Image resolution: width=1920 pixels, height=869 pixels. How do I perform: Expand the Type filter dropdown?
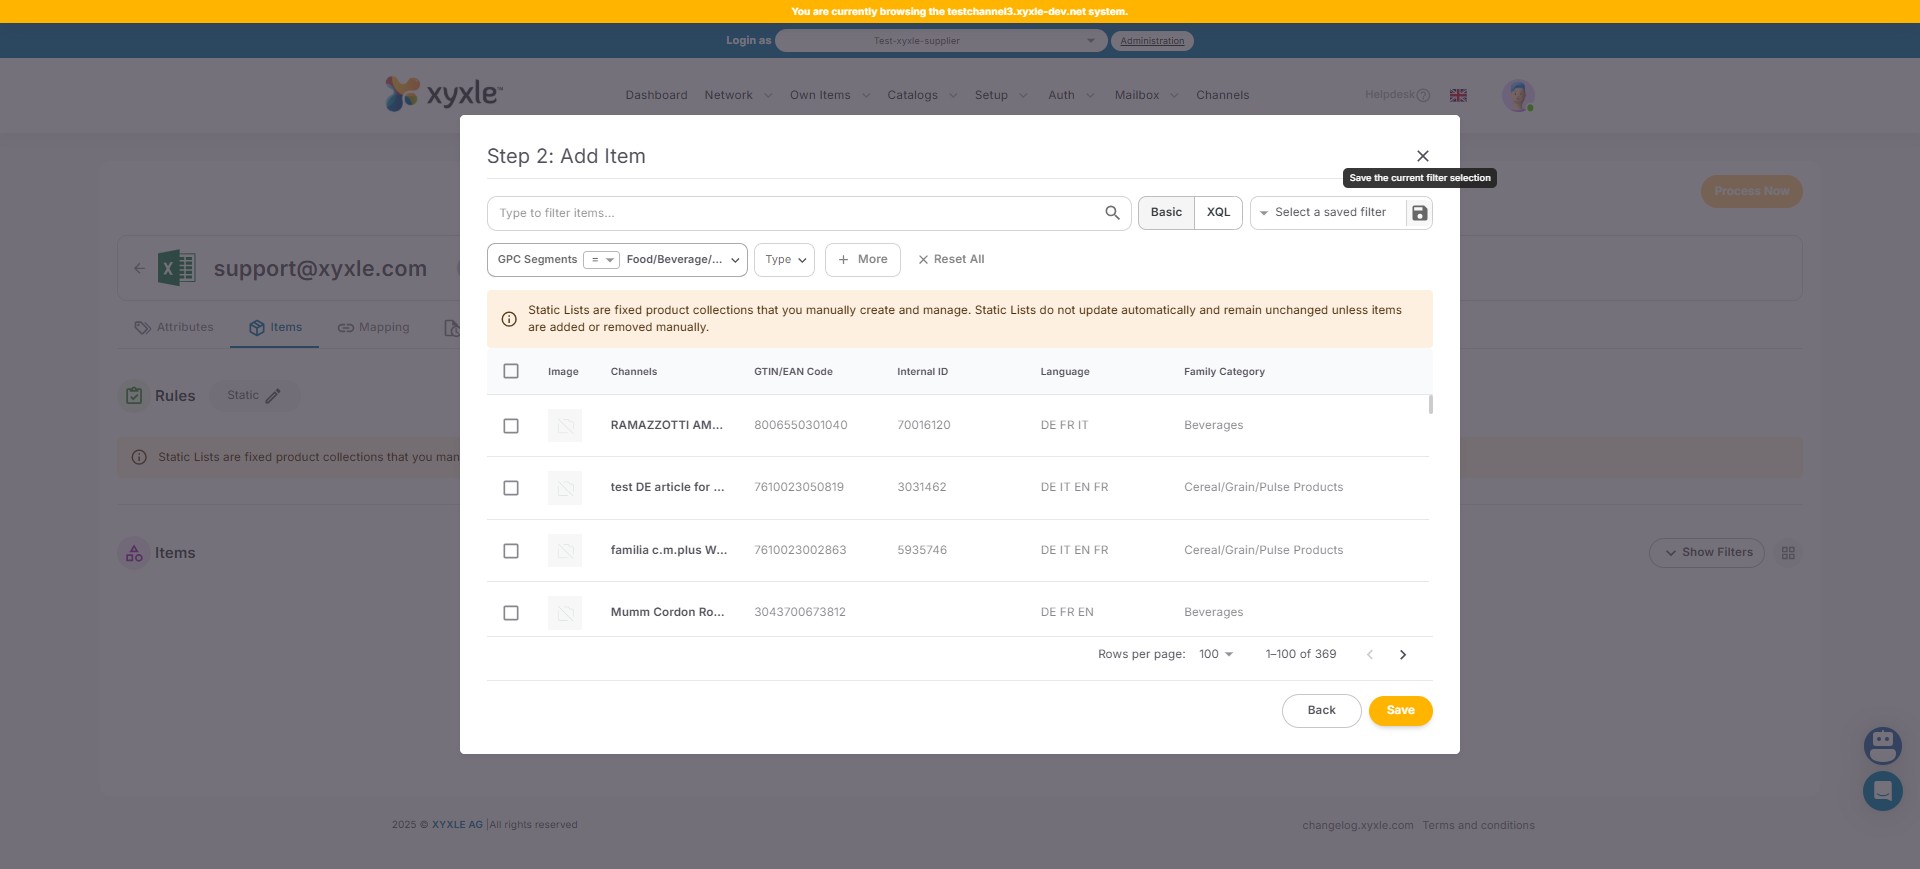pyautogui.click(x=785, y=260)
